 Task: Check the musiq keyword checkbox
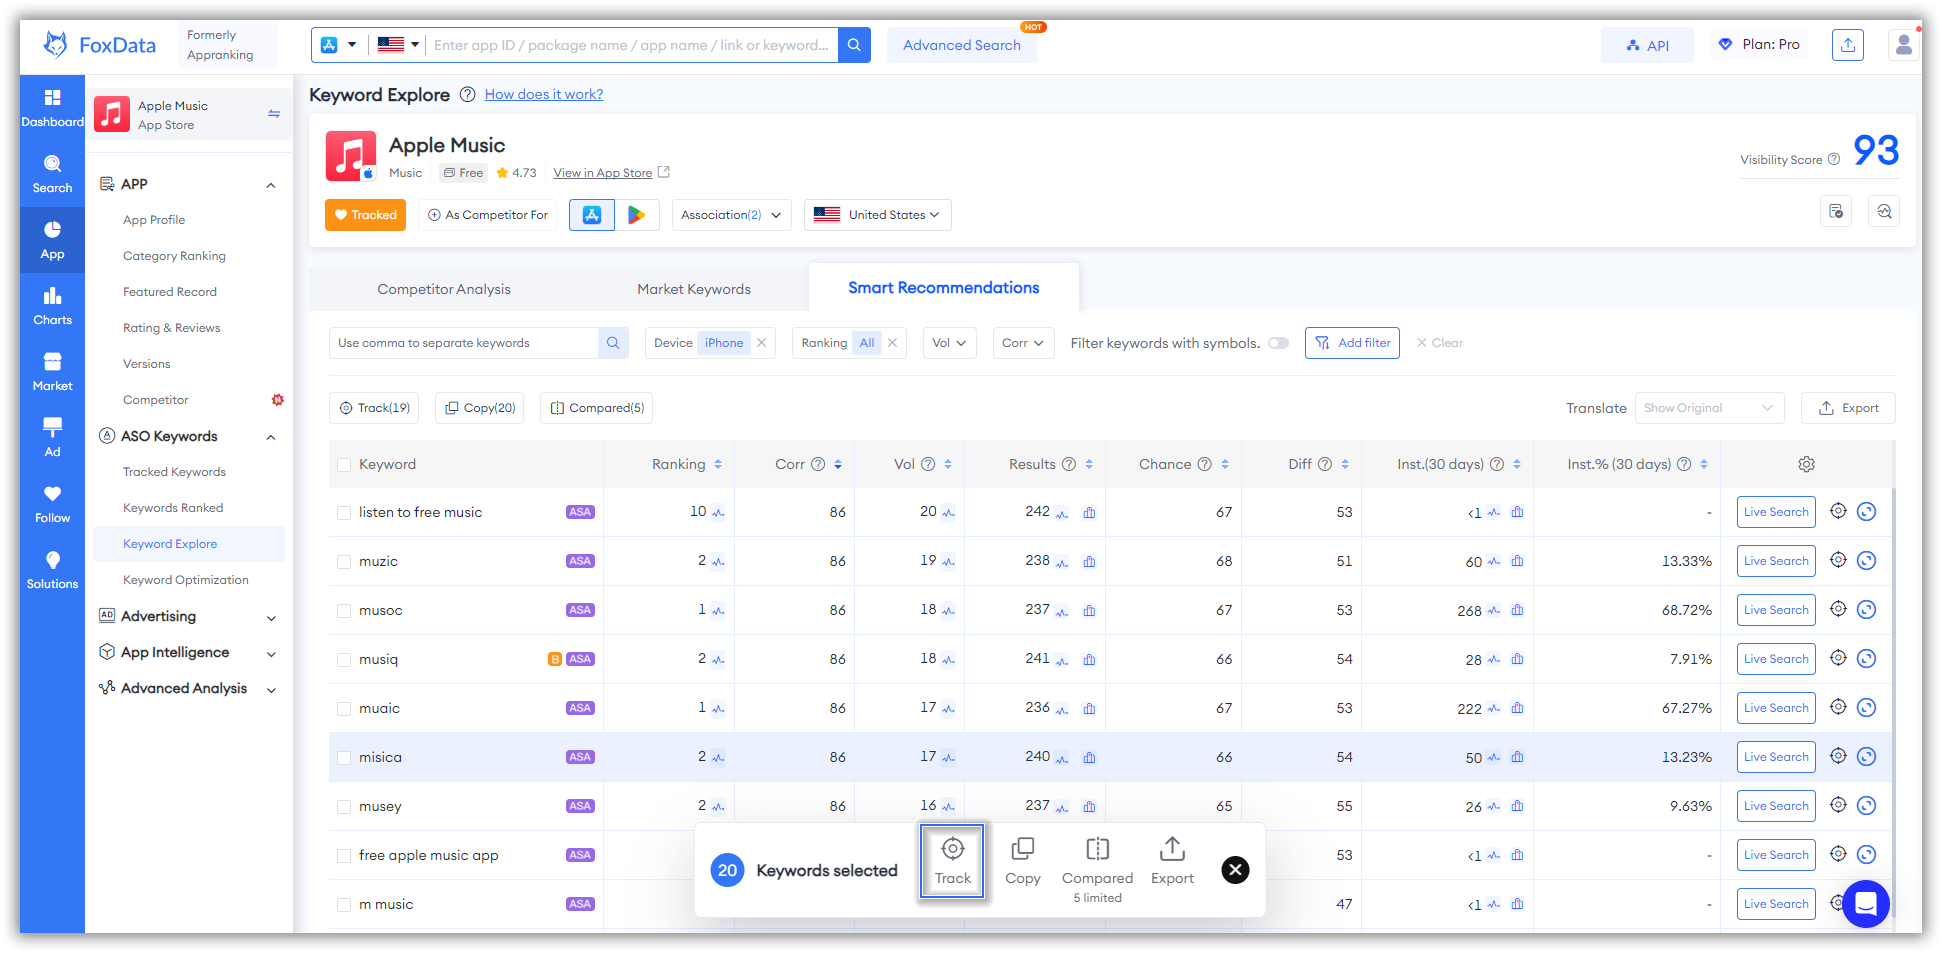(x=344, y=660)
